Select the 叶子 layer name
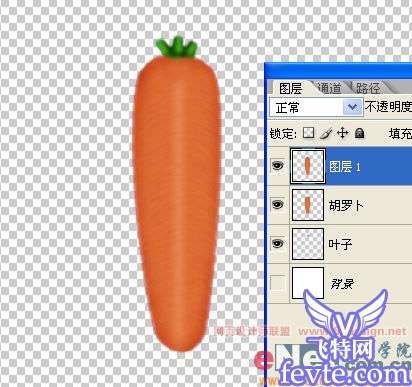This screenshot has height=387, width=412. point(340,244)
